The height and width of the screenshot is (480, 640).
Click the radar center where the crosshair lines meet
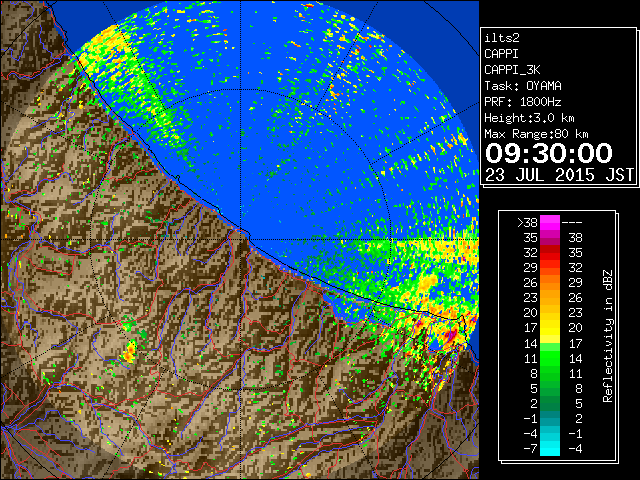click(x=241, y=239)
